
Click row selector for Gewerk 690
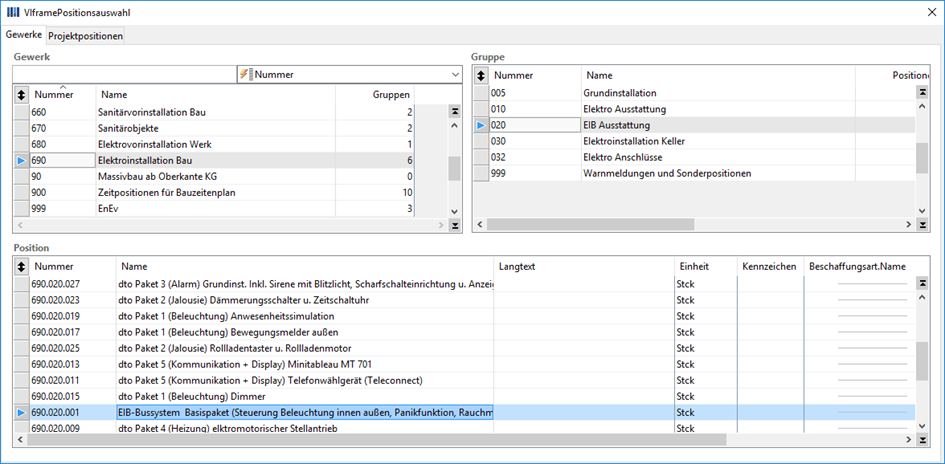[21, 161]
